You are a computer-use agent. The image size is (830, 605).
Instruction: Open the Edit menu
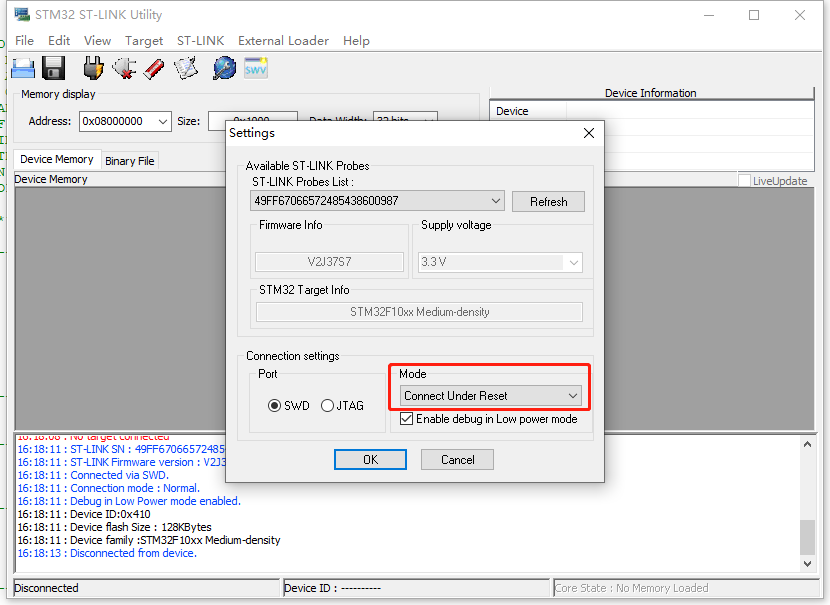coord(59,41)
